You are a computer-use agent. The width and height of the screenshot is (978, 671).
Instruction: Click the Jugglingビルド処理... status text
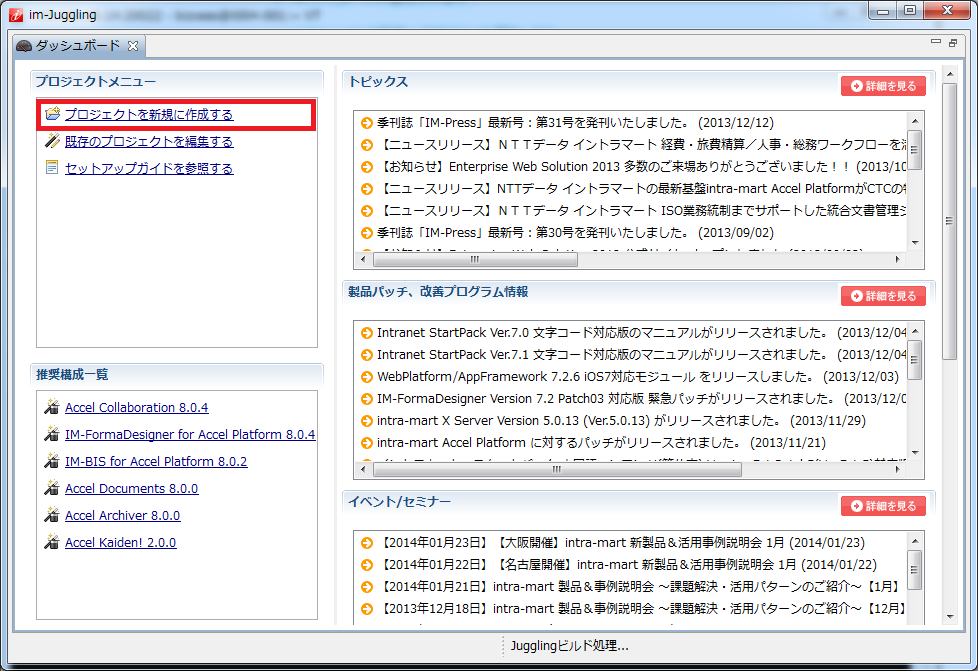569,646
